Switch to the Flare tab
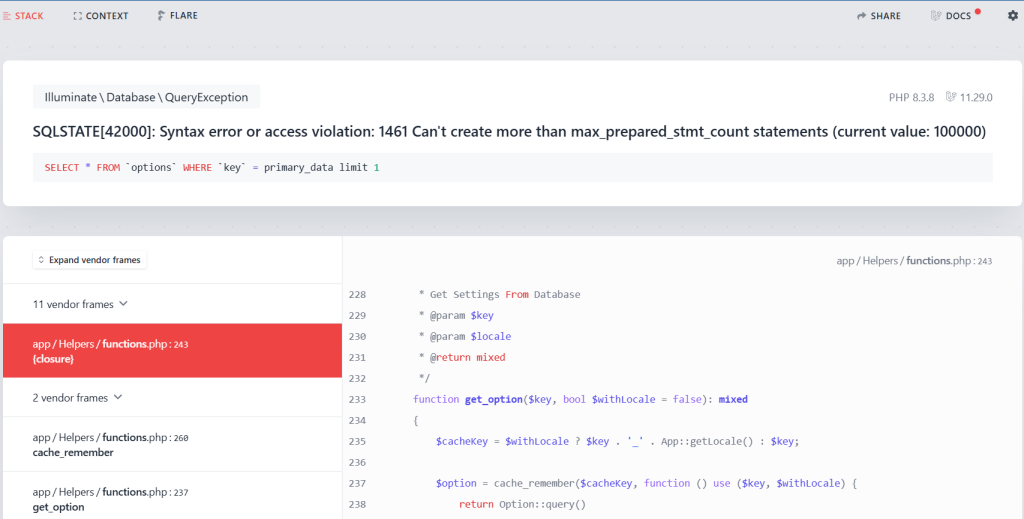 [178, 15]
